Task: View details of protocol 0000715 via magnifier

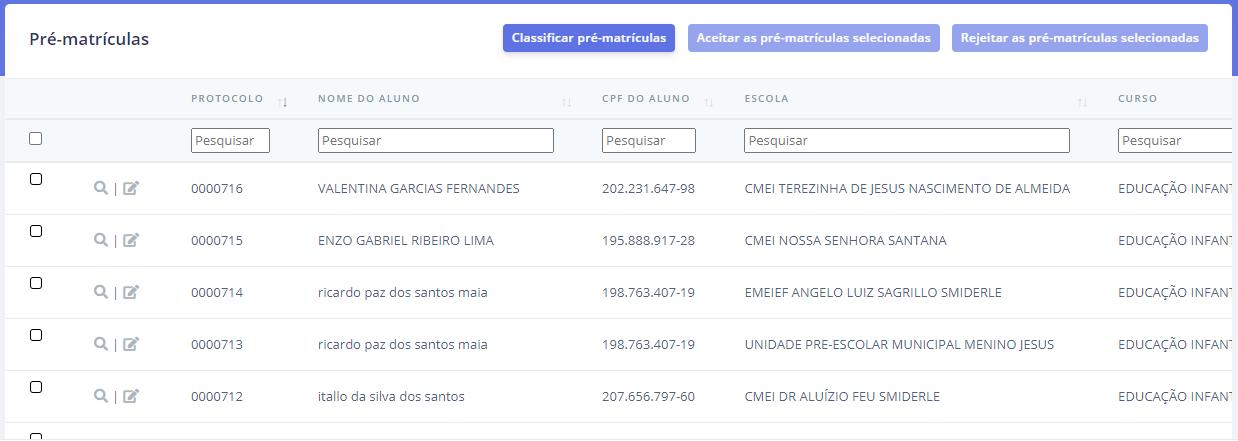Action: point(100,240)
